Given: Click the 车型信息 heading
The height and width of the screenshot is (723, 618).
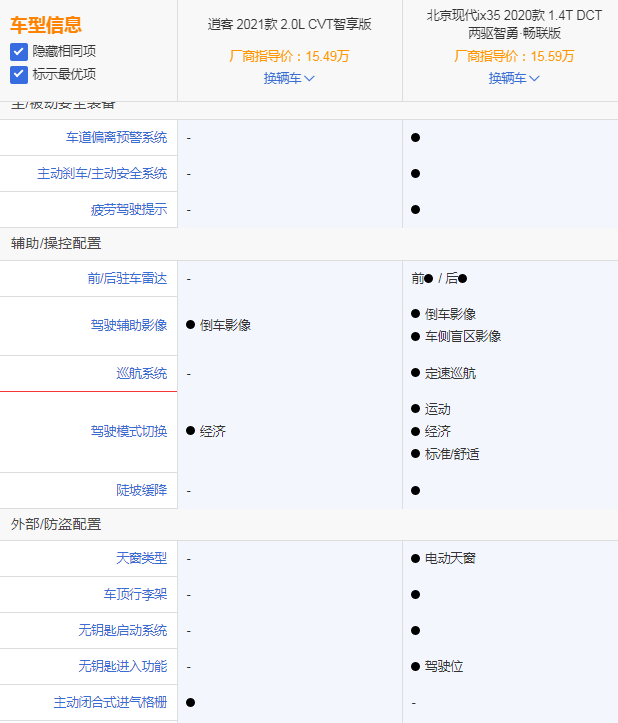Looking at the screenshot, I should [46, 25].
